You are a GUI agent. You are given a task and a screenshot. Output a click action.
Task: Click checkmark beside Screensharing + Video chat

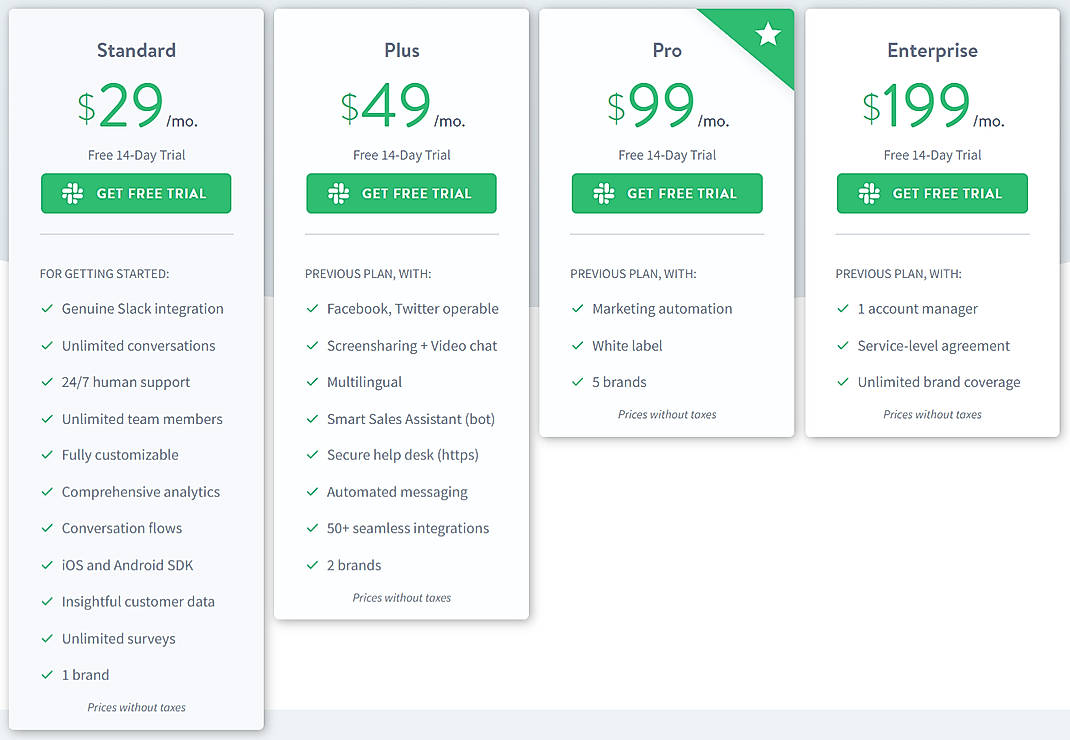point(313,345)
